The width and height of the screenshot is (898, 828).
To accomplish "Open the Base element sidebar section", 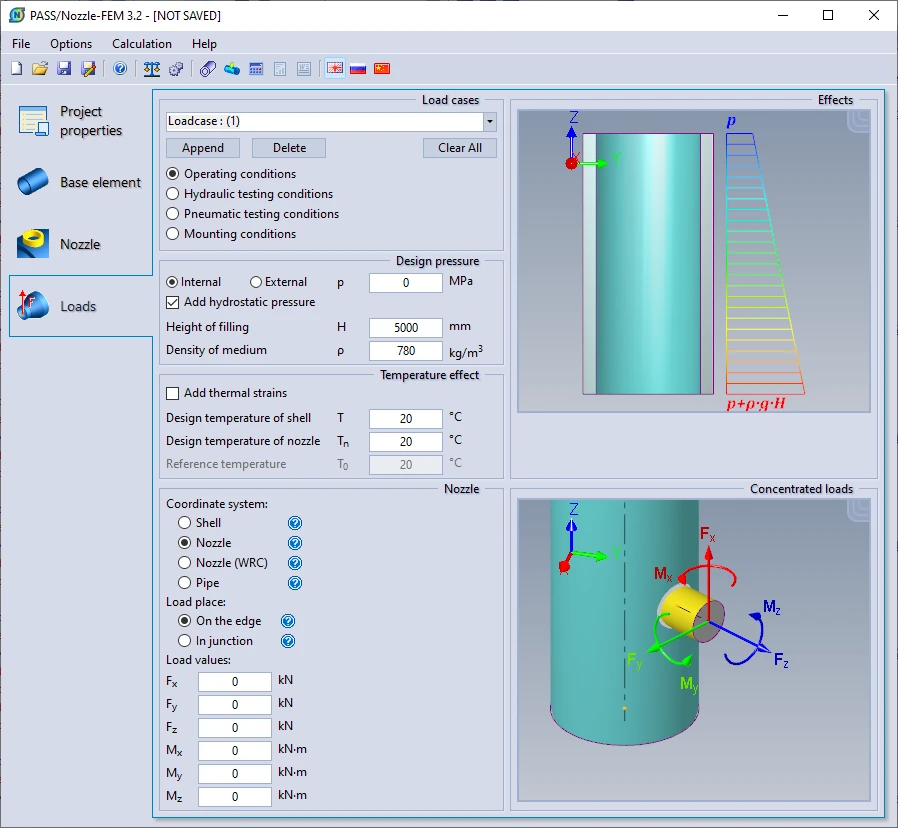I will [80, 183].
